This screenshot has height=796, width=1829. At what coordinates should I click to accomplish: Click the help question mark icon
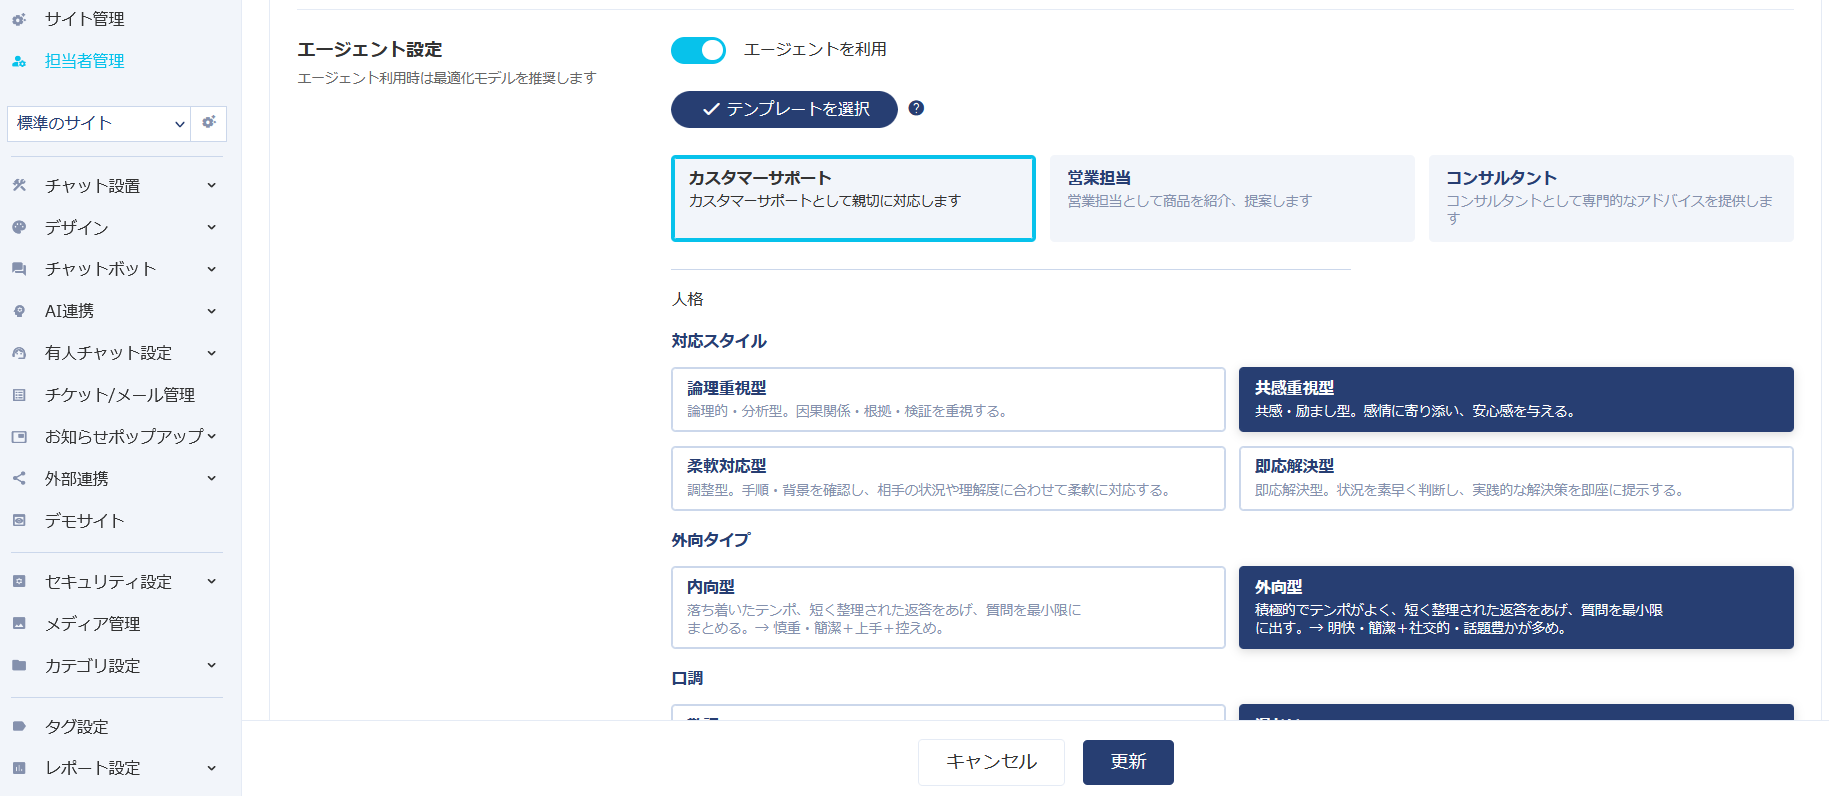(x=916, y=108)
